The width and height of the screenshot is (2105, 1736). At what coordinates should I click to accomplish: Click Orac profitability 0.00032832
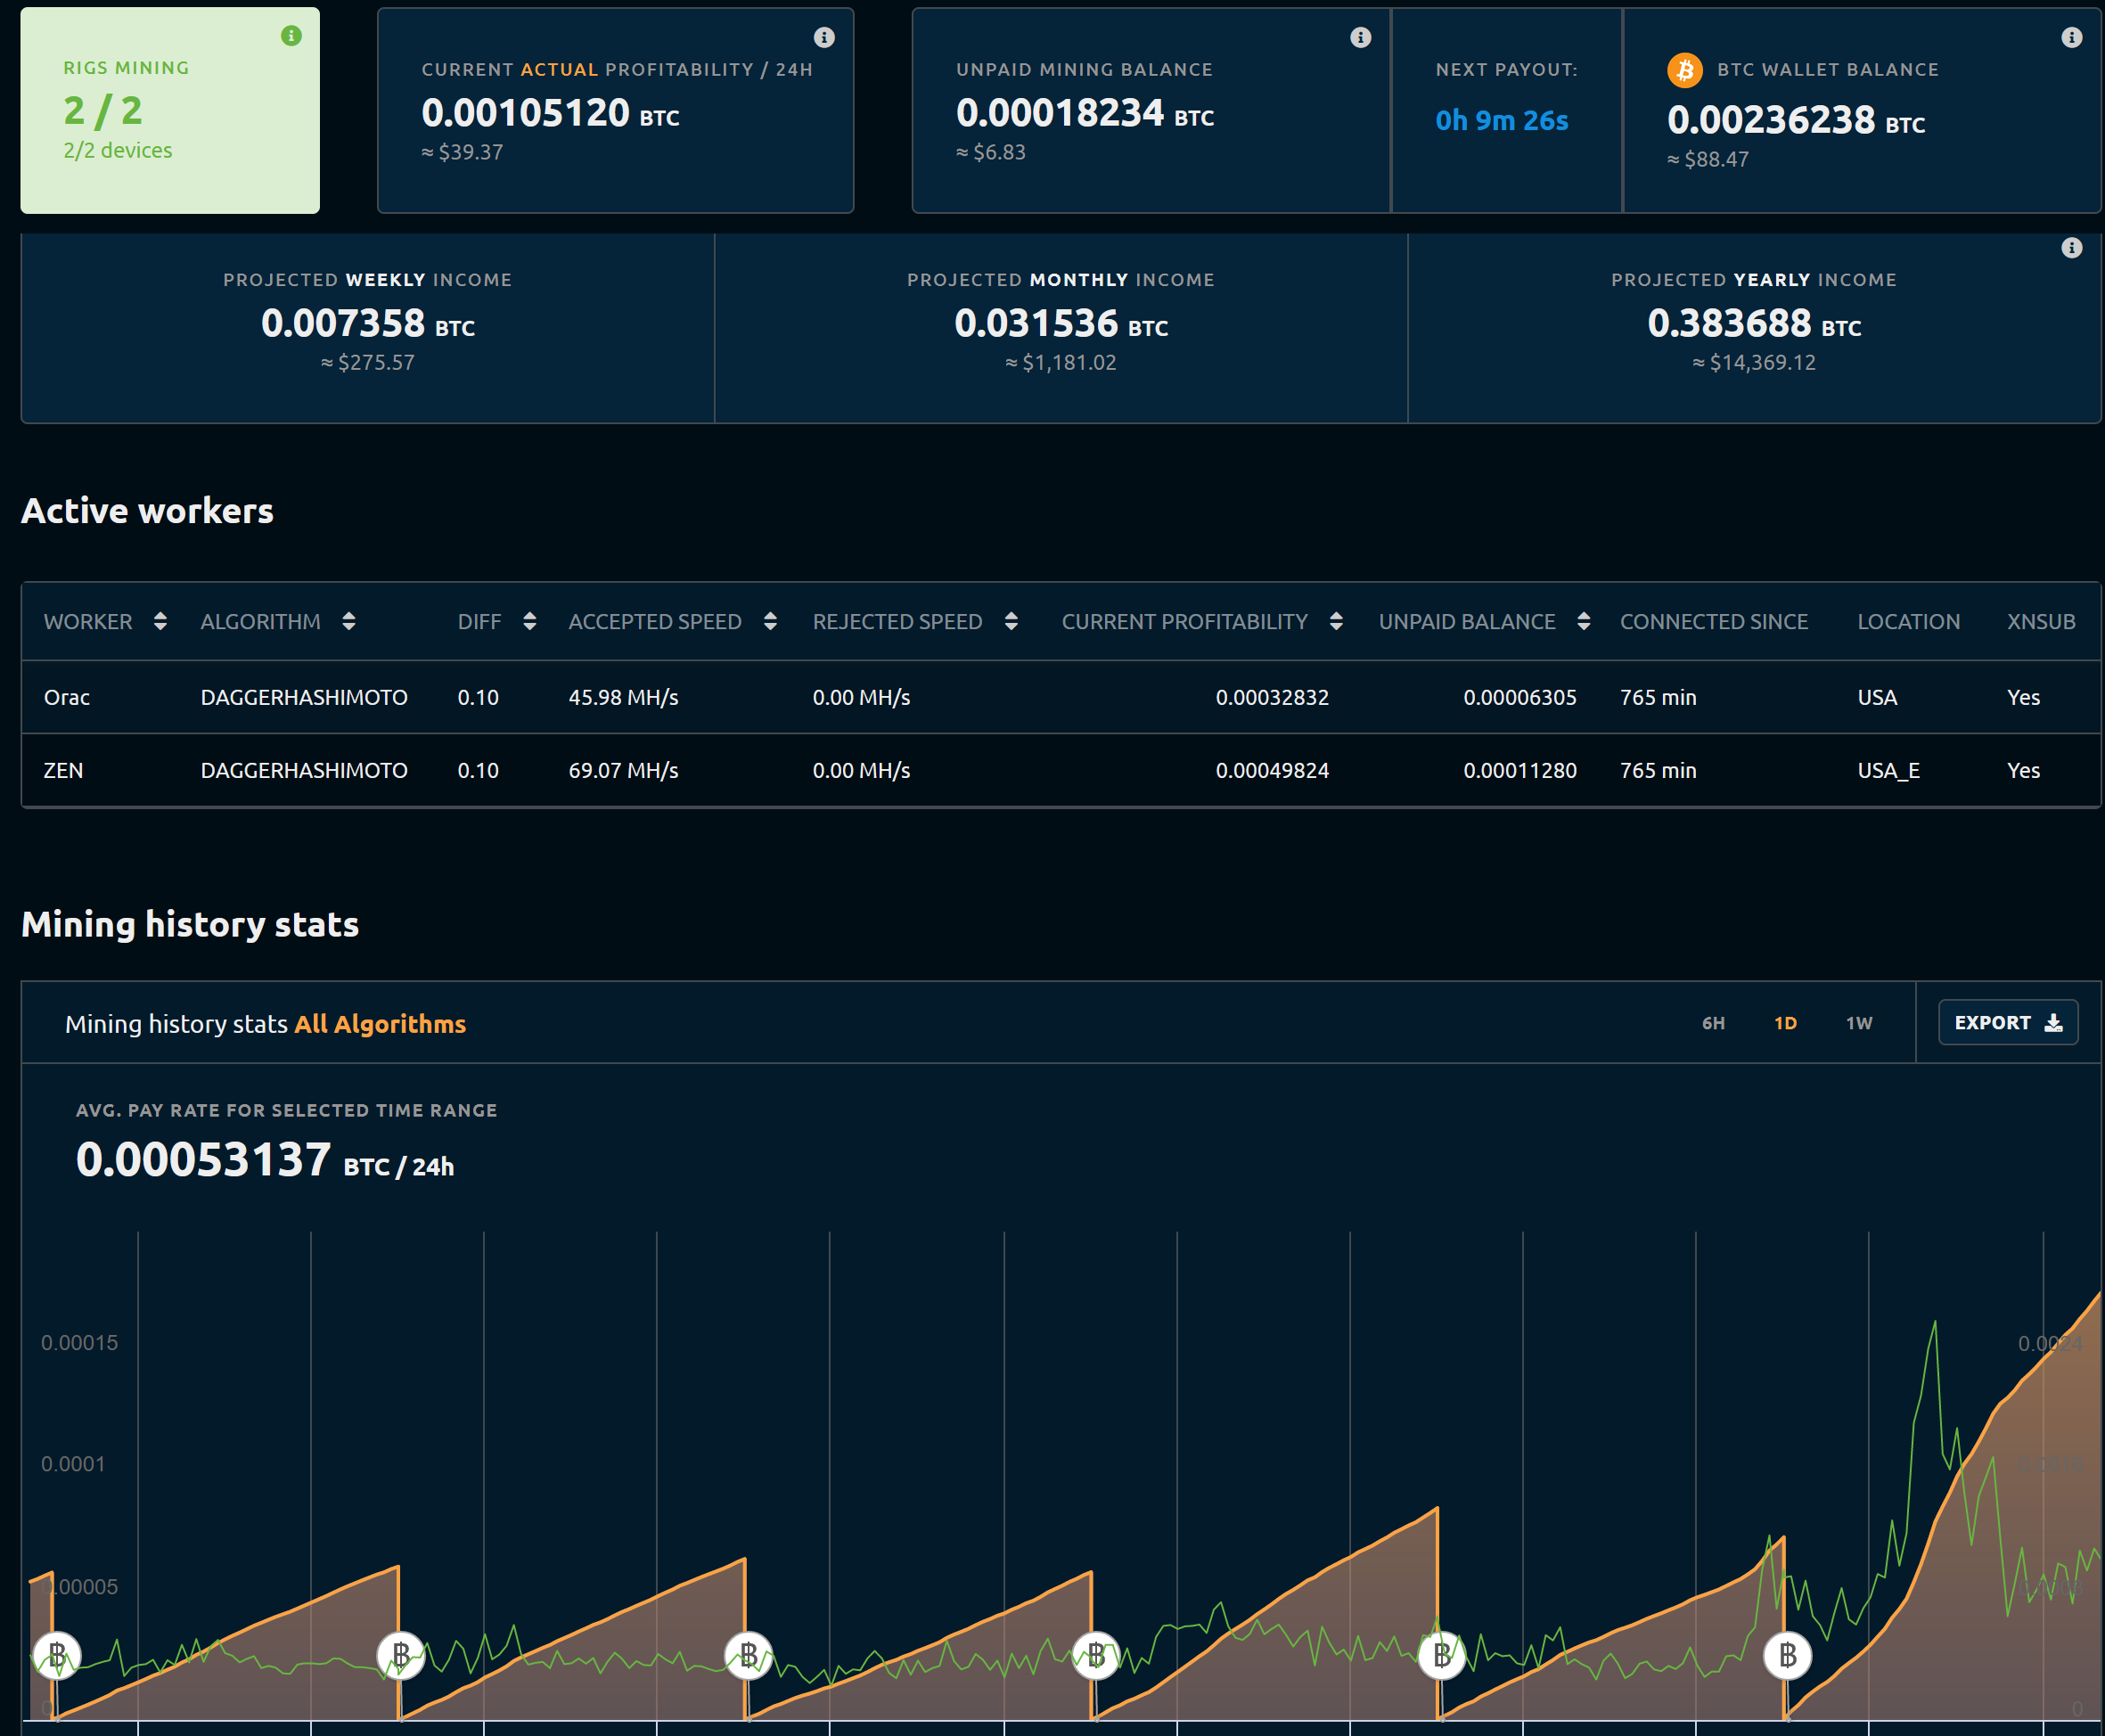point(1272,697)
